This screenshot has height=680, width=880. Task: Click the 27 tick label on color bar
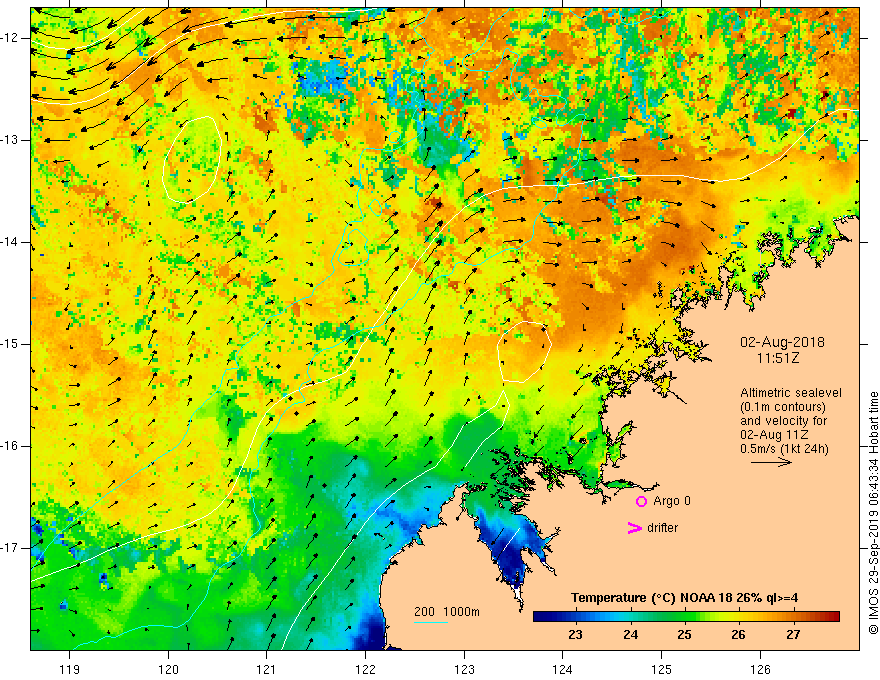click(792, 635)
